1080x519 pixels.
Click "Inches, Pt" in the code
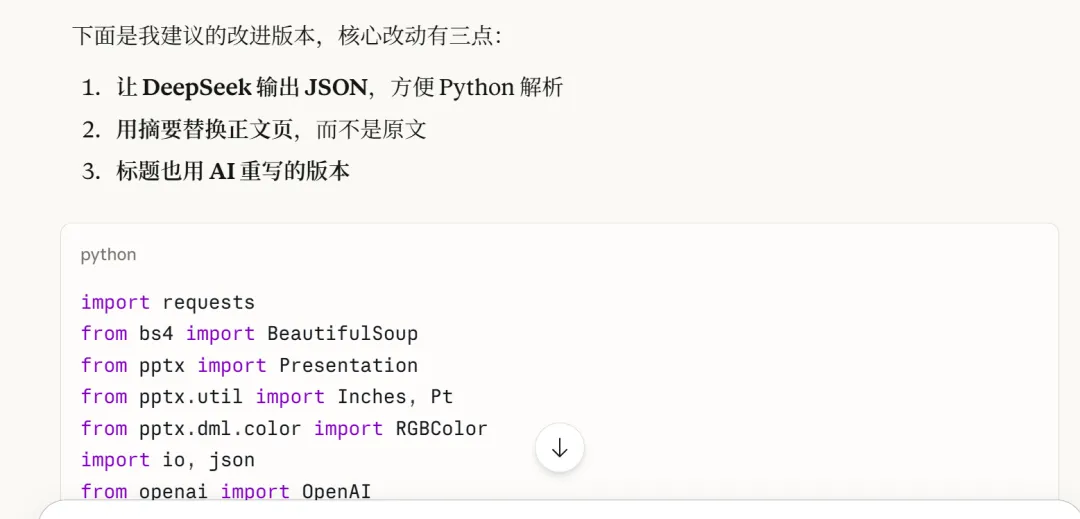(395, 396)
